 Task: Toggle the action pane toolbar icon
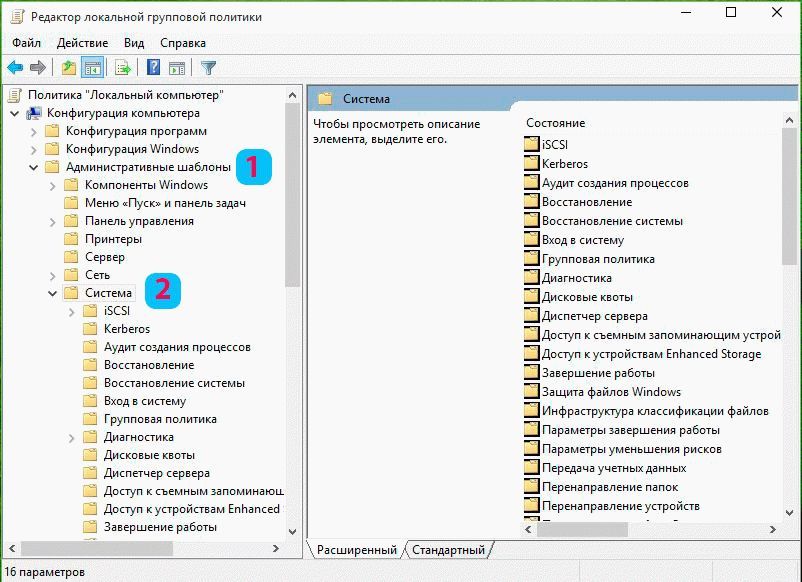[x=177, y=68]
